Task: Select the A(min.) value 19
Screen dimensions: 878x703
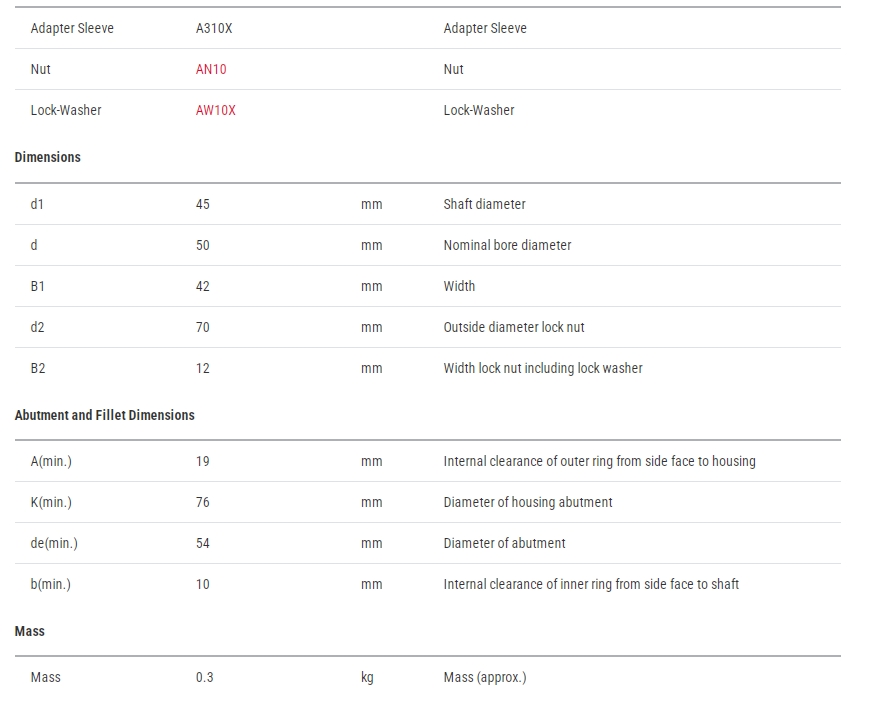Action: pyautogui.click(x=203, y=461)
